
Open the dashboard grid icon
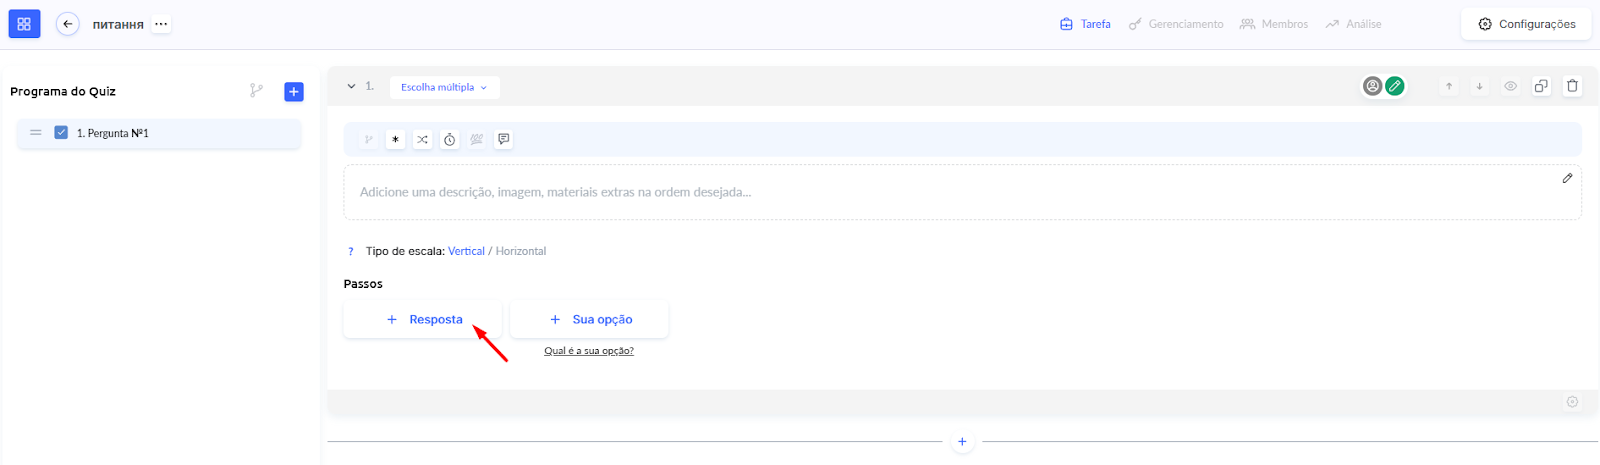click(24, 24)
